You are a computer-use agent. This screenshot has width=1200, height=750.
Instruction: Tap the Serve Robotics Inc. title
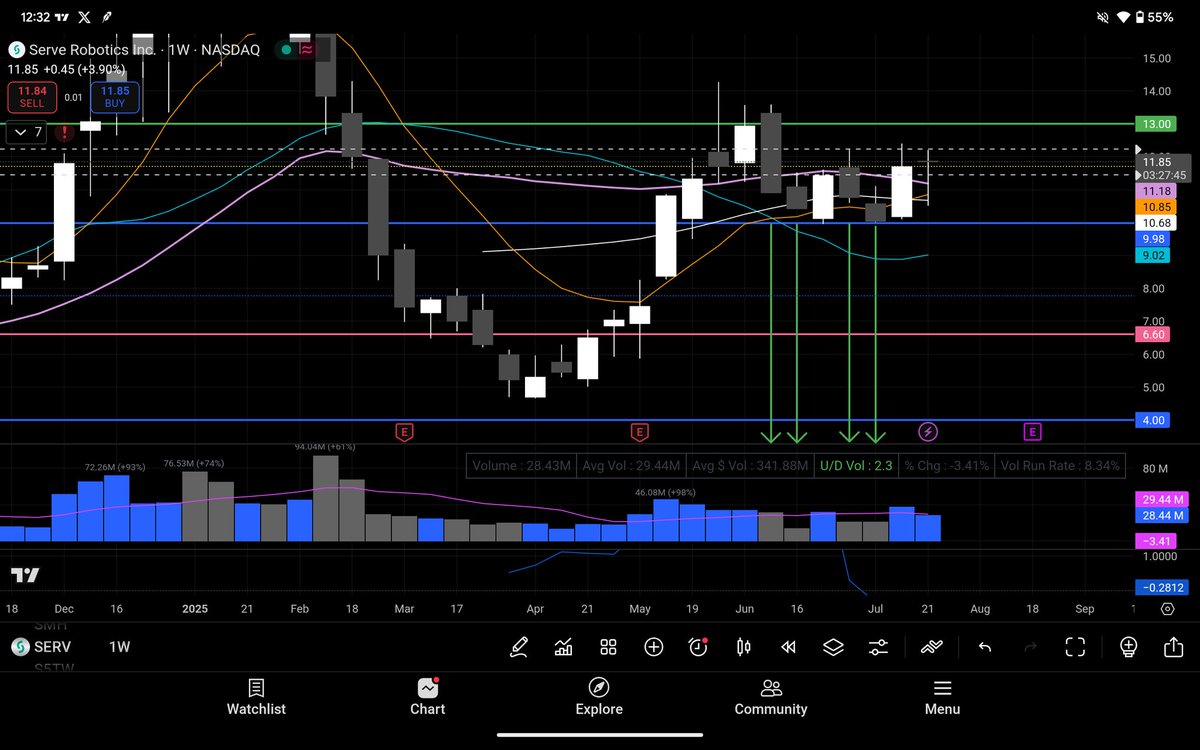[x=91, y=49]
